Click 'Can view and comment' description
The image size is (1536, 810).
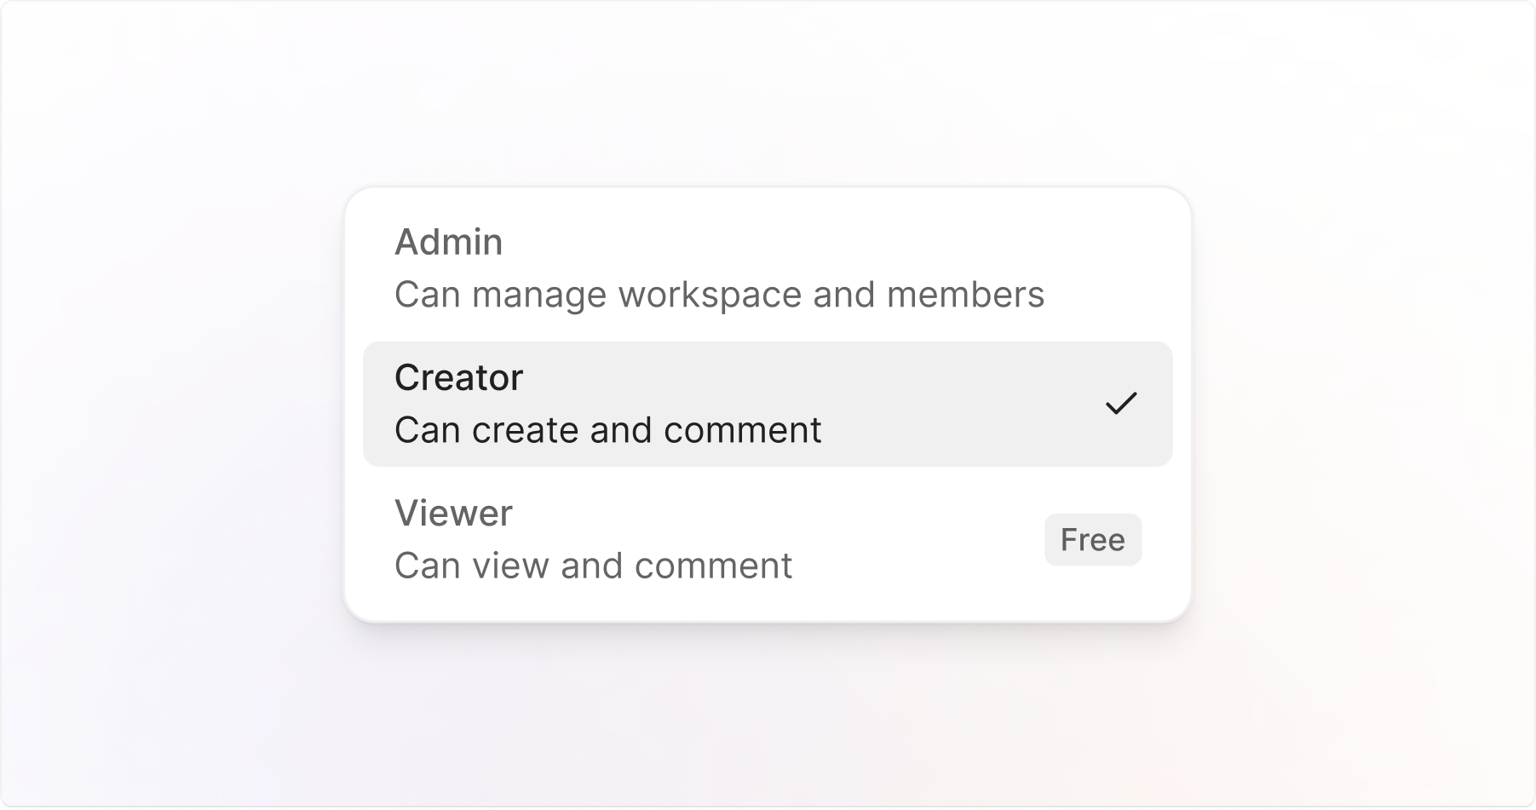coord(593,566)
